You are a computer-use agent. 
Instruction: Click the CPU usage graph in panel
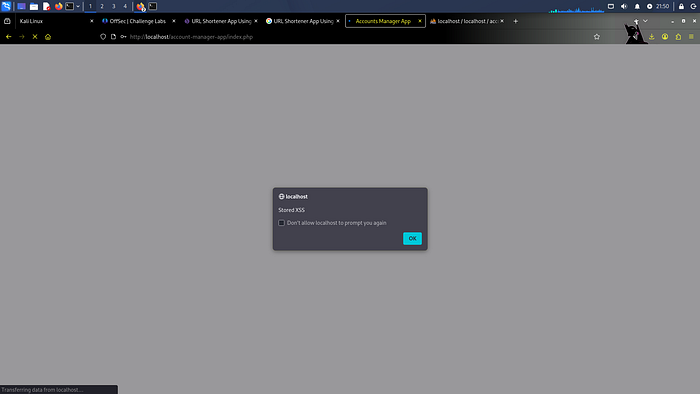(x=577, y=7)
